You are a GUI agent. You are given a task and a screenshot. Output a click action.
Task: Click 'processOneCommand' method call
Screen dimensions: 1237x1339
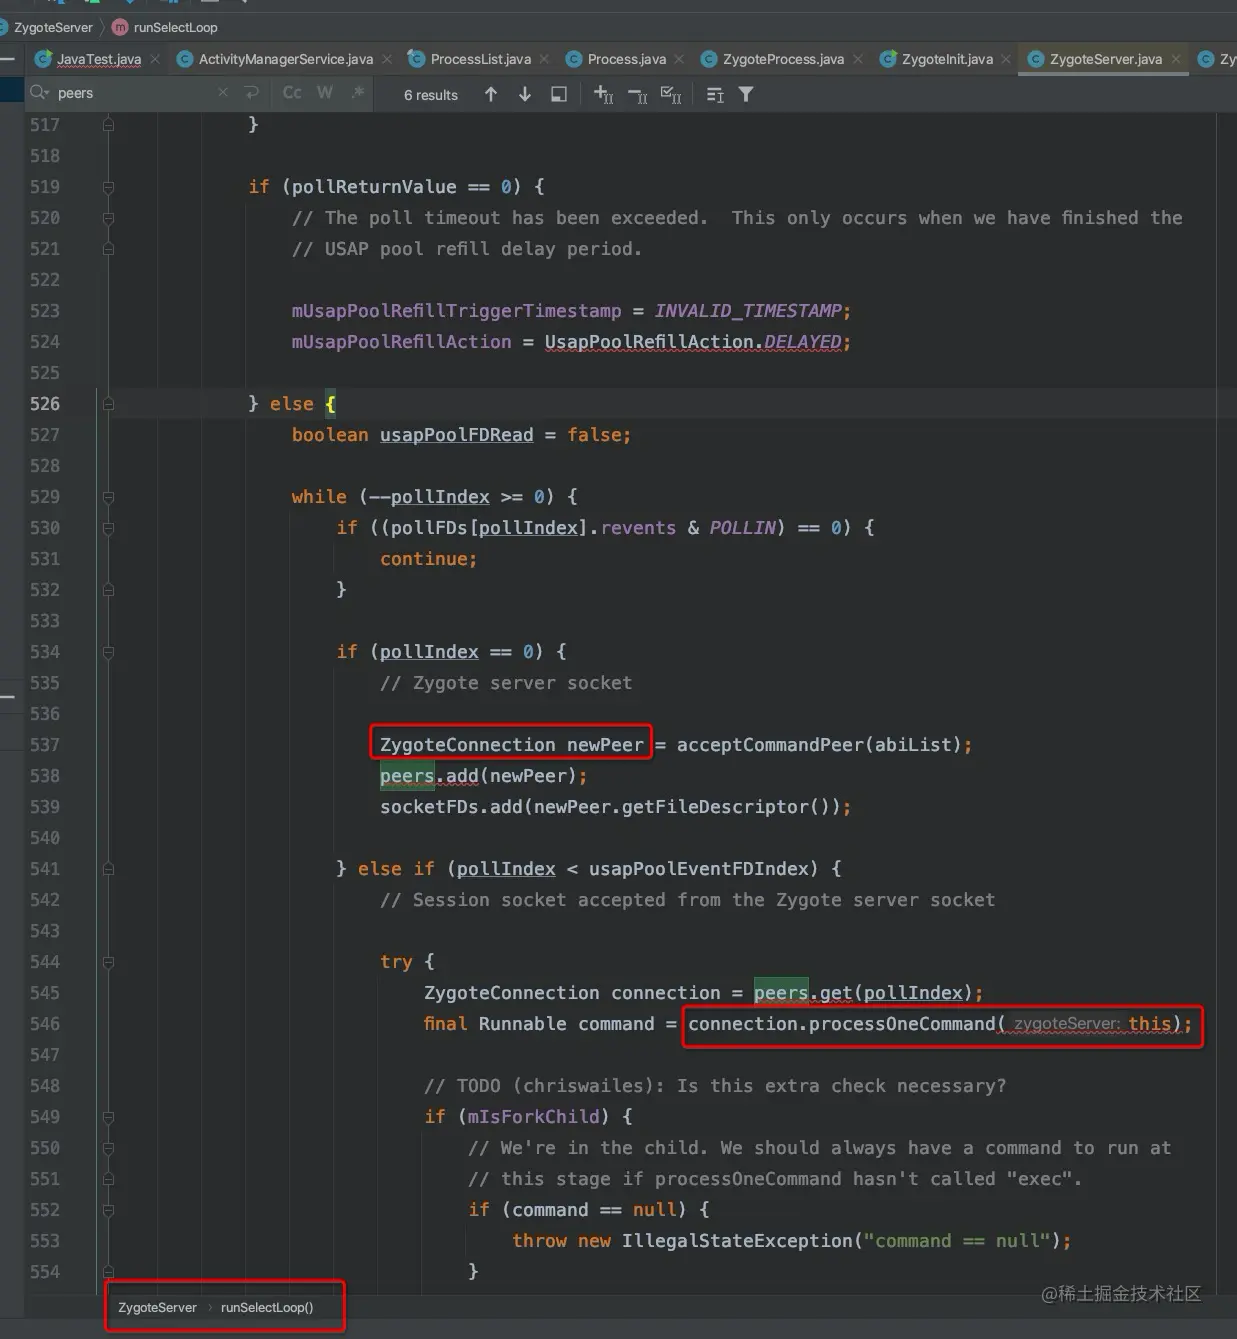pyautogui.click(x=902, y=1024)
